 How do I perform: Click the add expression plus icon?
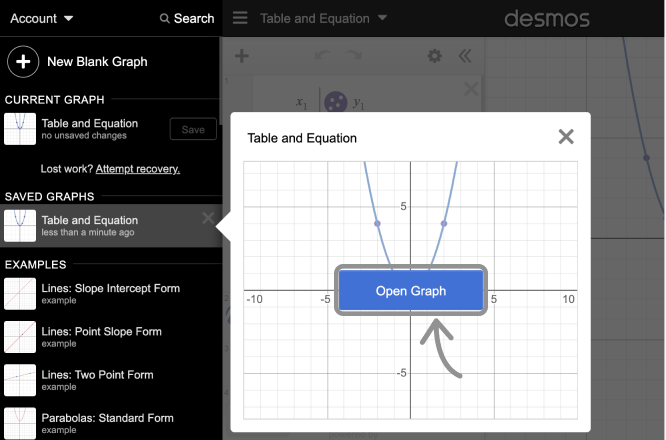[x=241, y=57]
